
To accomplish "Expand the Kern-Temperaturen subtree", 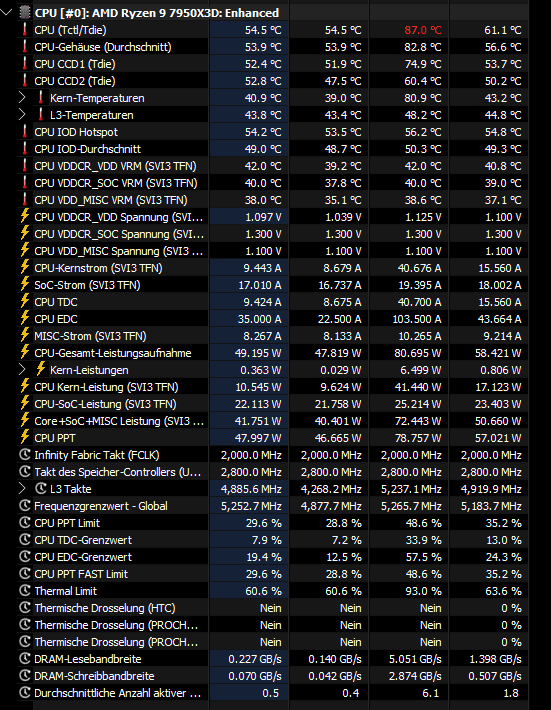I will pyautogui.click(x=22, y=97).
